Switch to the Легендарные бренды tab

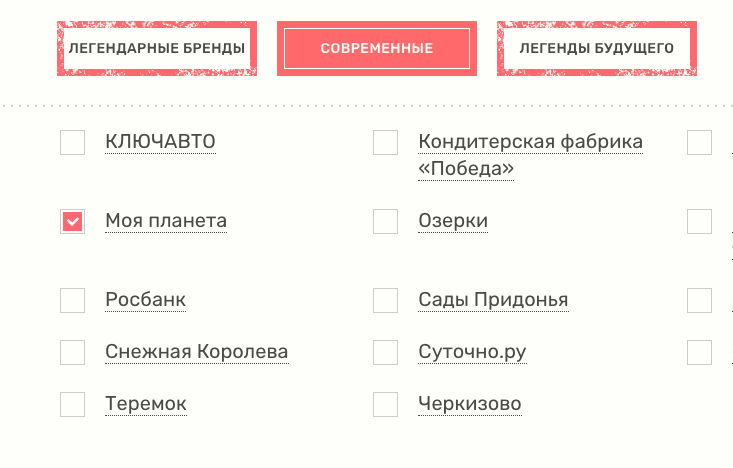pos(156,48)
